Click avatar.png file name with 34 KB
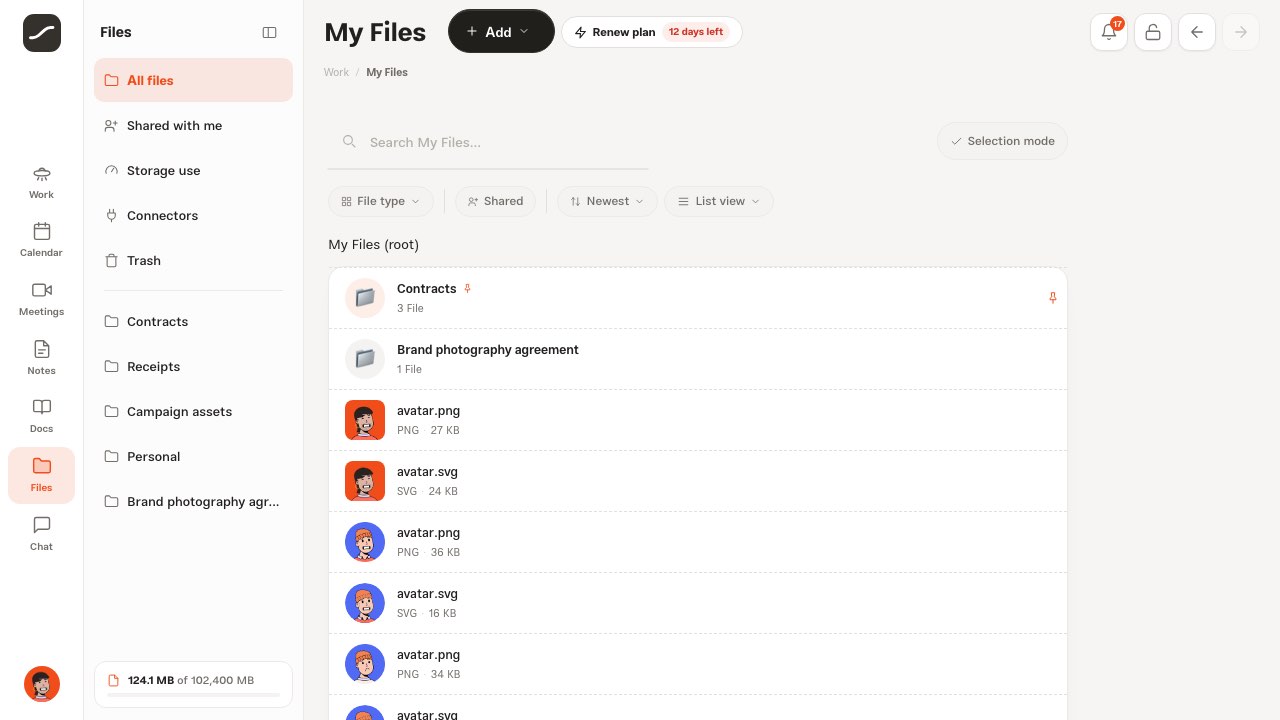Screen dimensions: 1280x720 [428, 655]
